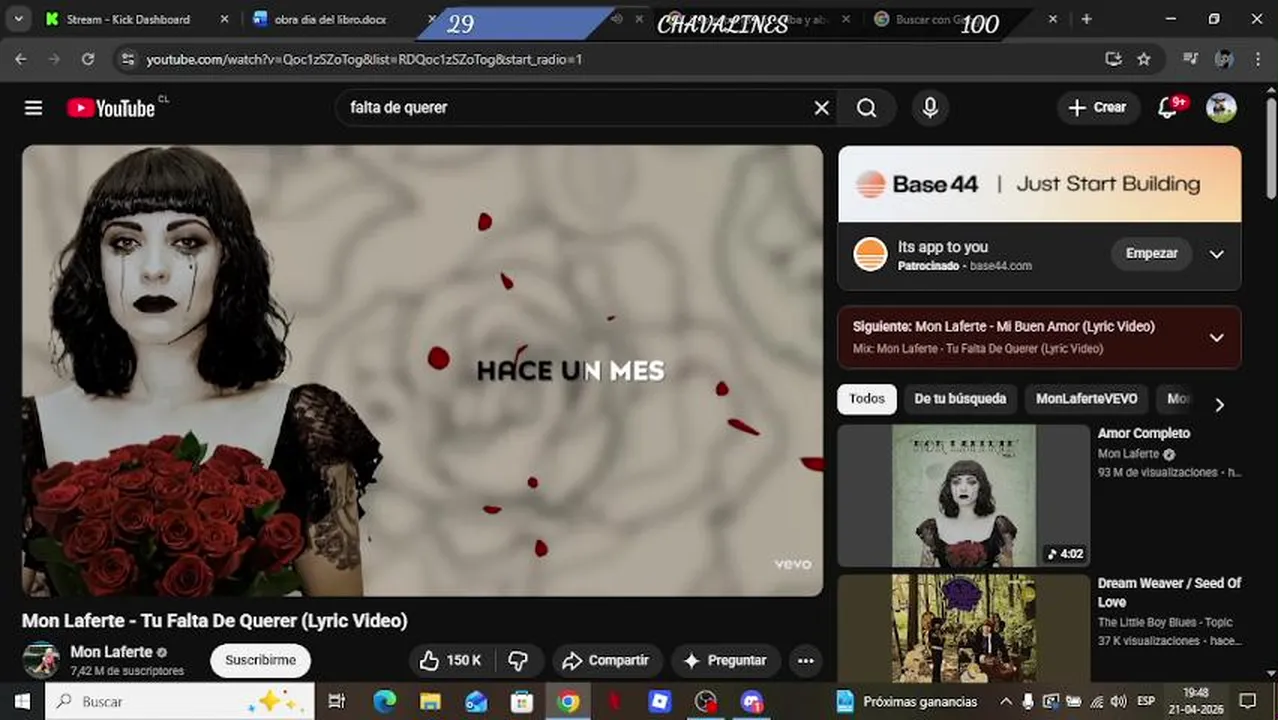Open File Explorer from taskbar
This screenshot has height=720, width=1278.
tap(430, 702)
